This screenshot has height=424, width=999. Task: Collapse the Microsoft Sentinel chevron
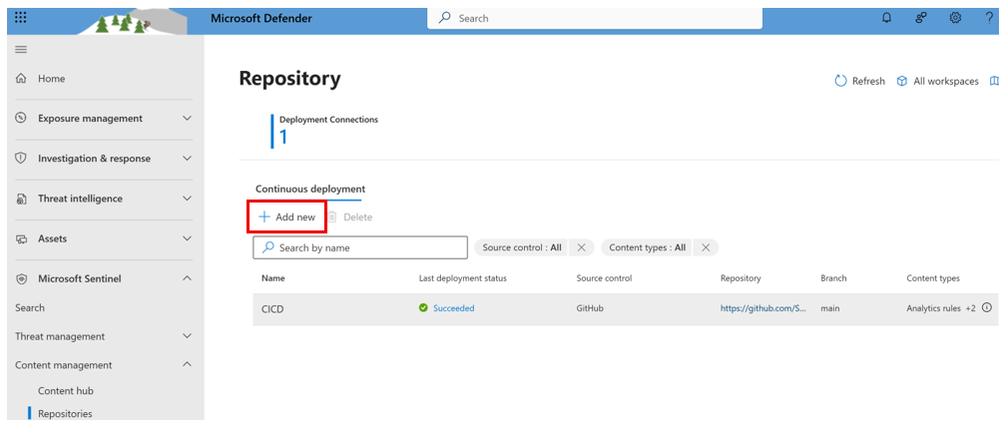[x=187, y=279]
